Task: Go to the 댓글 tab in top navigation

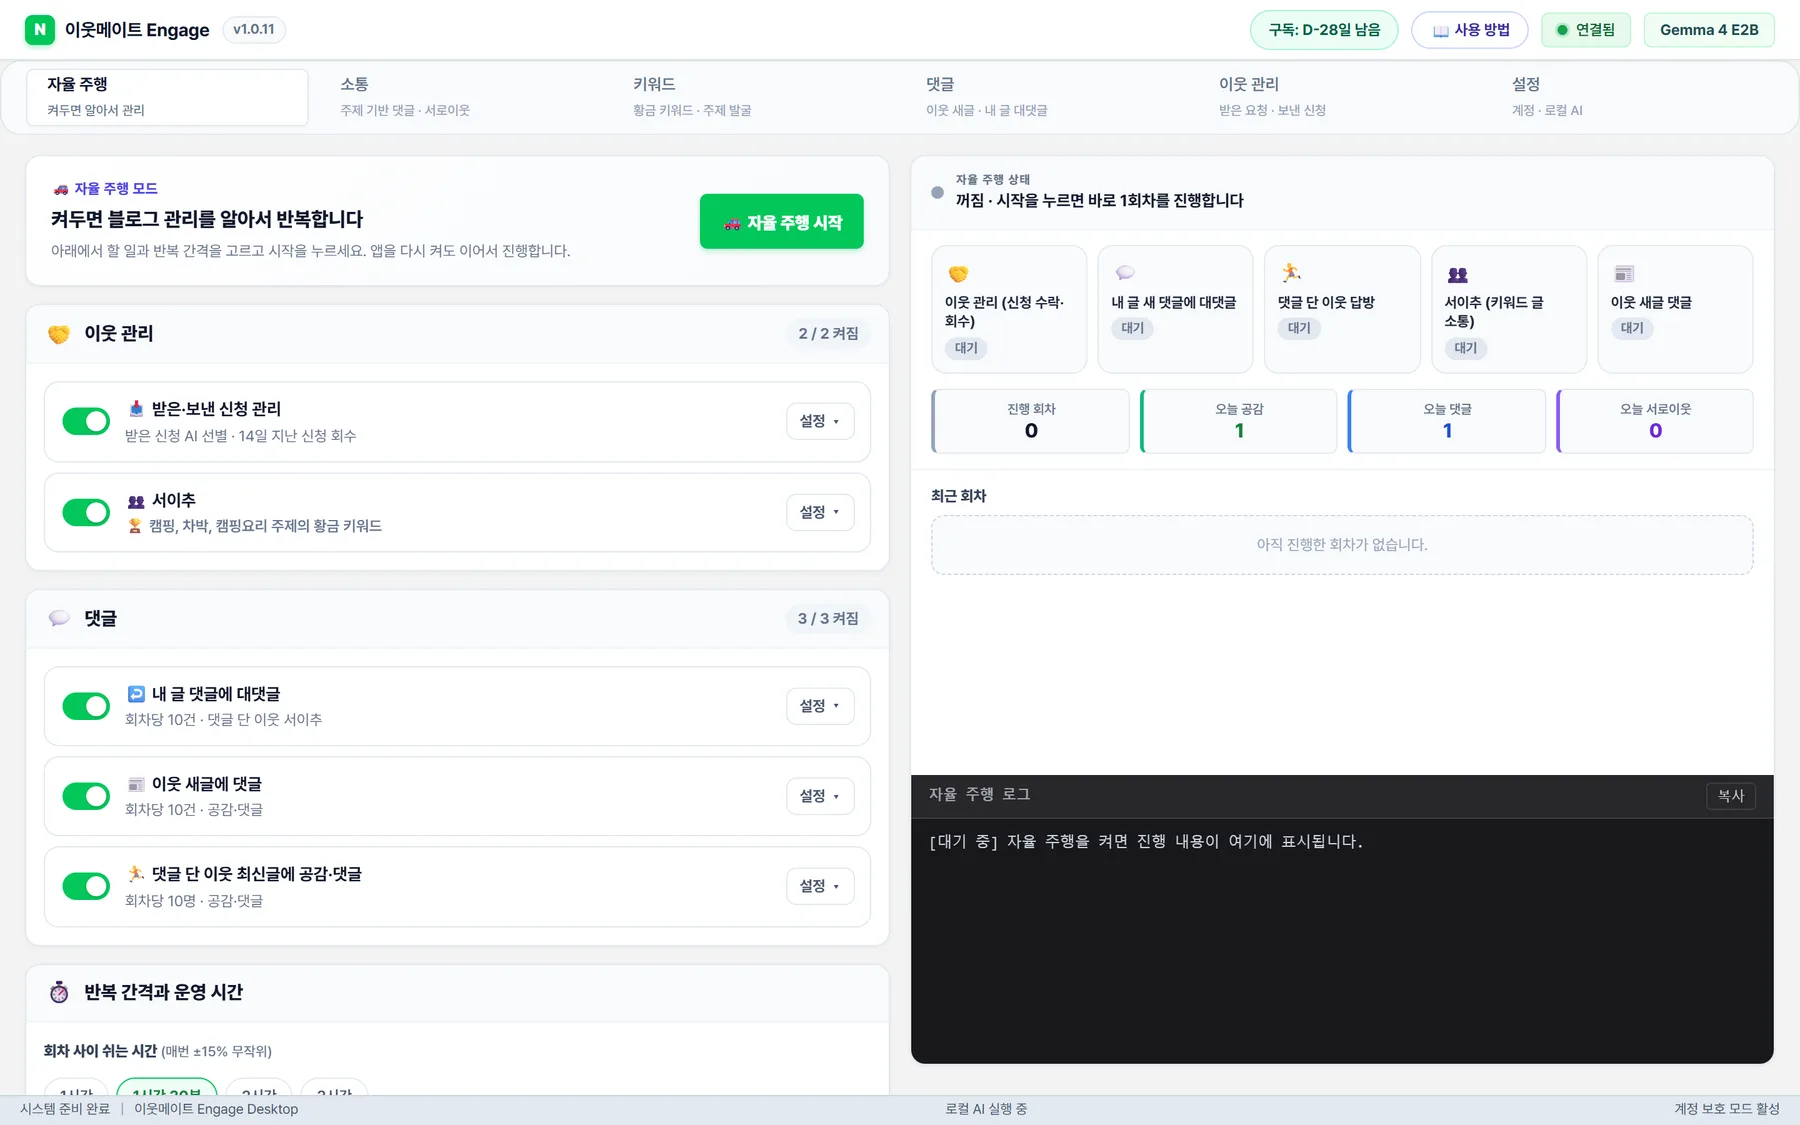Action: [1046, 97]
